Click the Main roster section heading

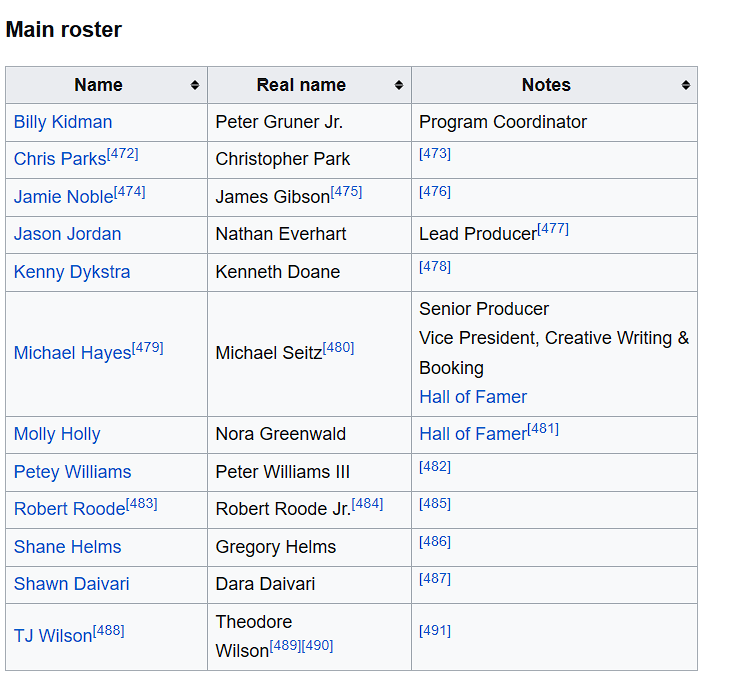click(x=64, y=30)
